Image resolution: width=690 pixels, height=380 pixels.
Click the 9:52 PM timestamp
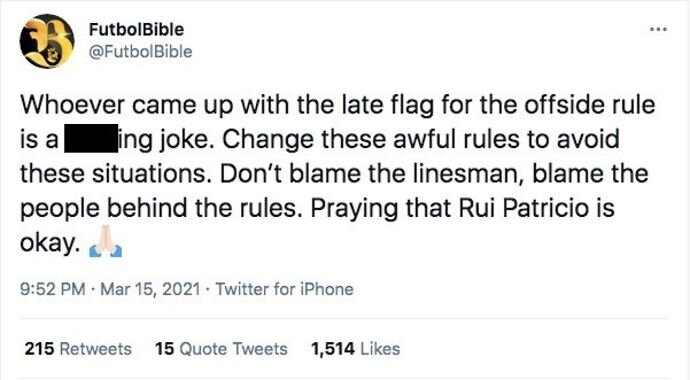53,289
